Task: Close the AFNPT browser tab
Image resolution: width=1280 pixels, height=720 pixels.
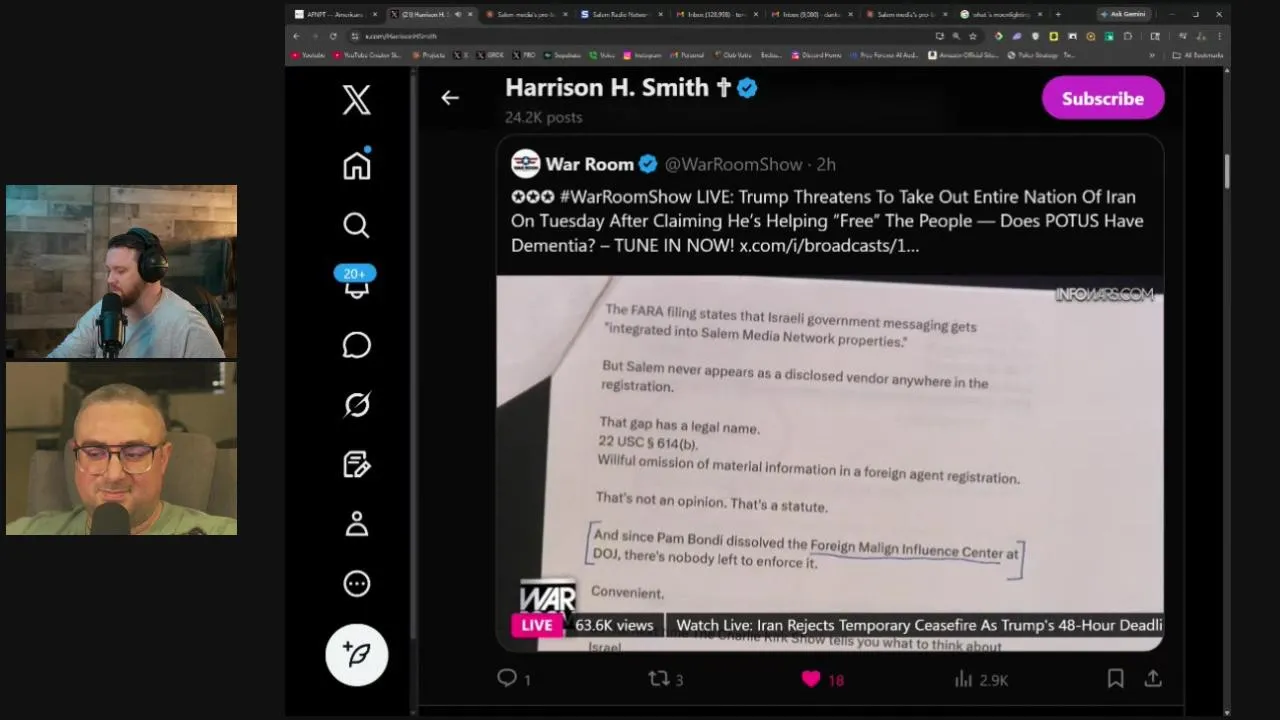Action: pyautogui.click(x=375, y=14)
